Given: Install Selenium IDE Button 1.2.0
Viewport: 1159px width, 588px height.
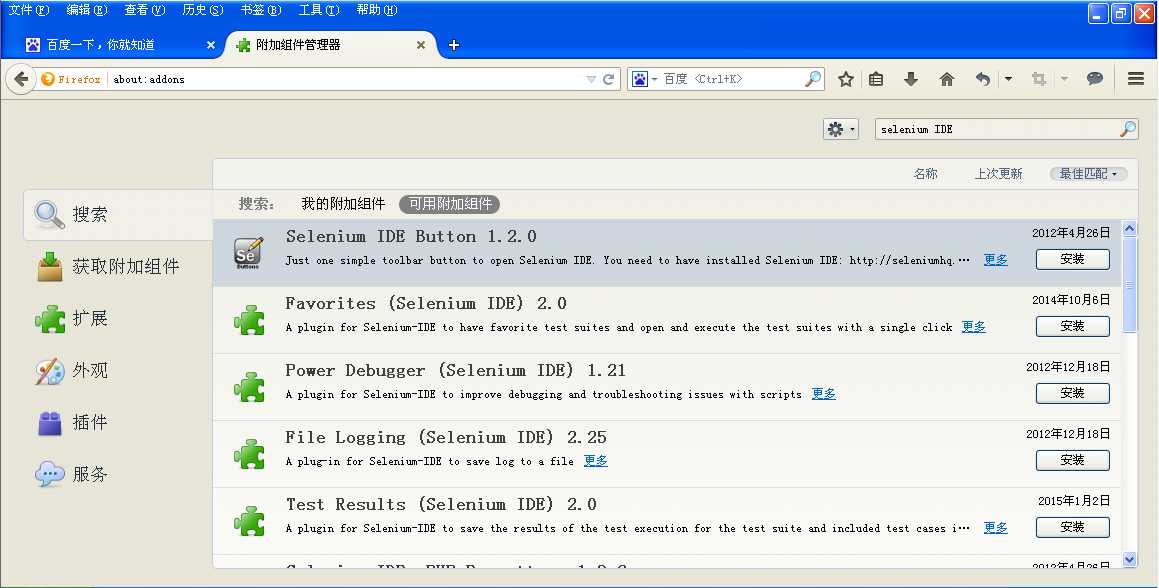Looking at the screenshot, I should [x=1073, y=259].
